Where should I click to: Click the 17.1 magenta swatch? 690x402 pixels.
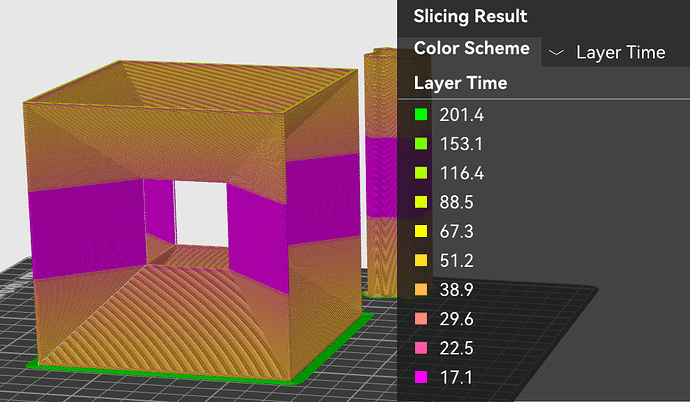[x=421, y=377]
